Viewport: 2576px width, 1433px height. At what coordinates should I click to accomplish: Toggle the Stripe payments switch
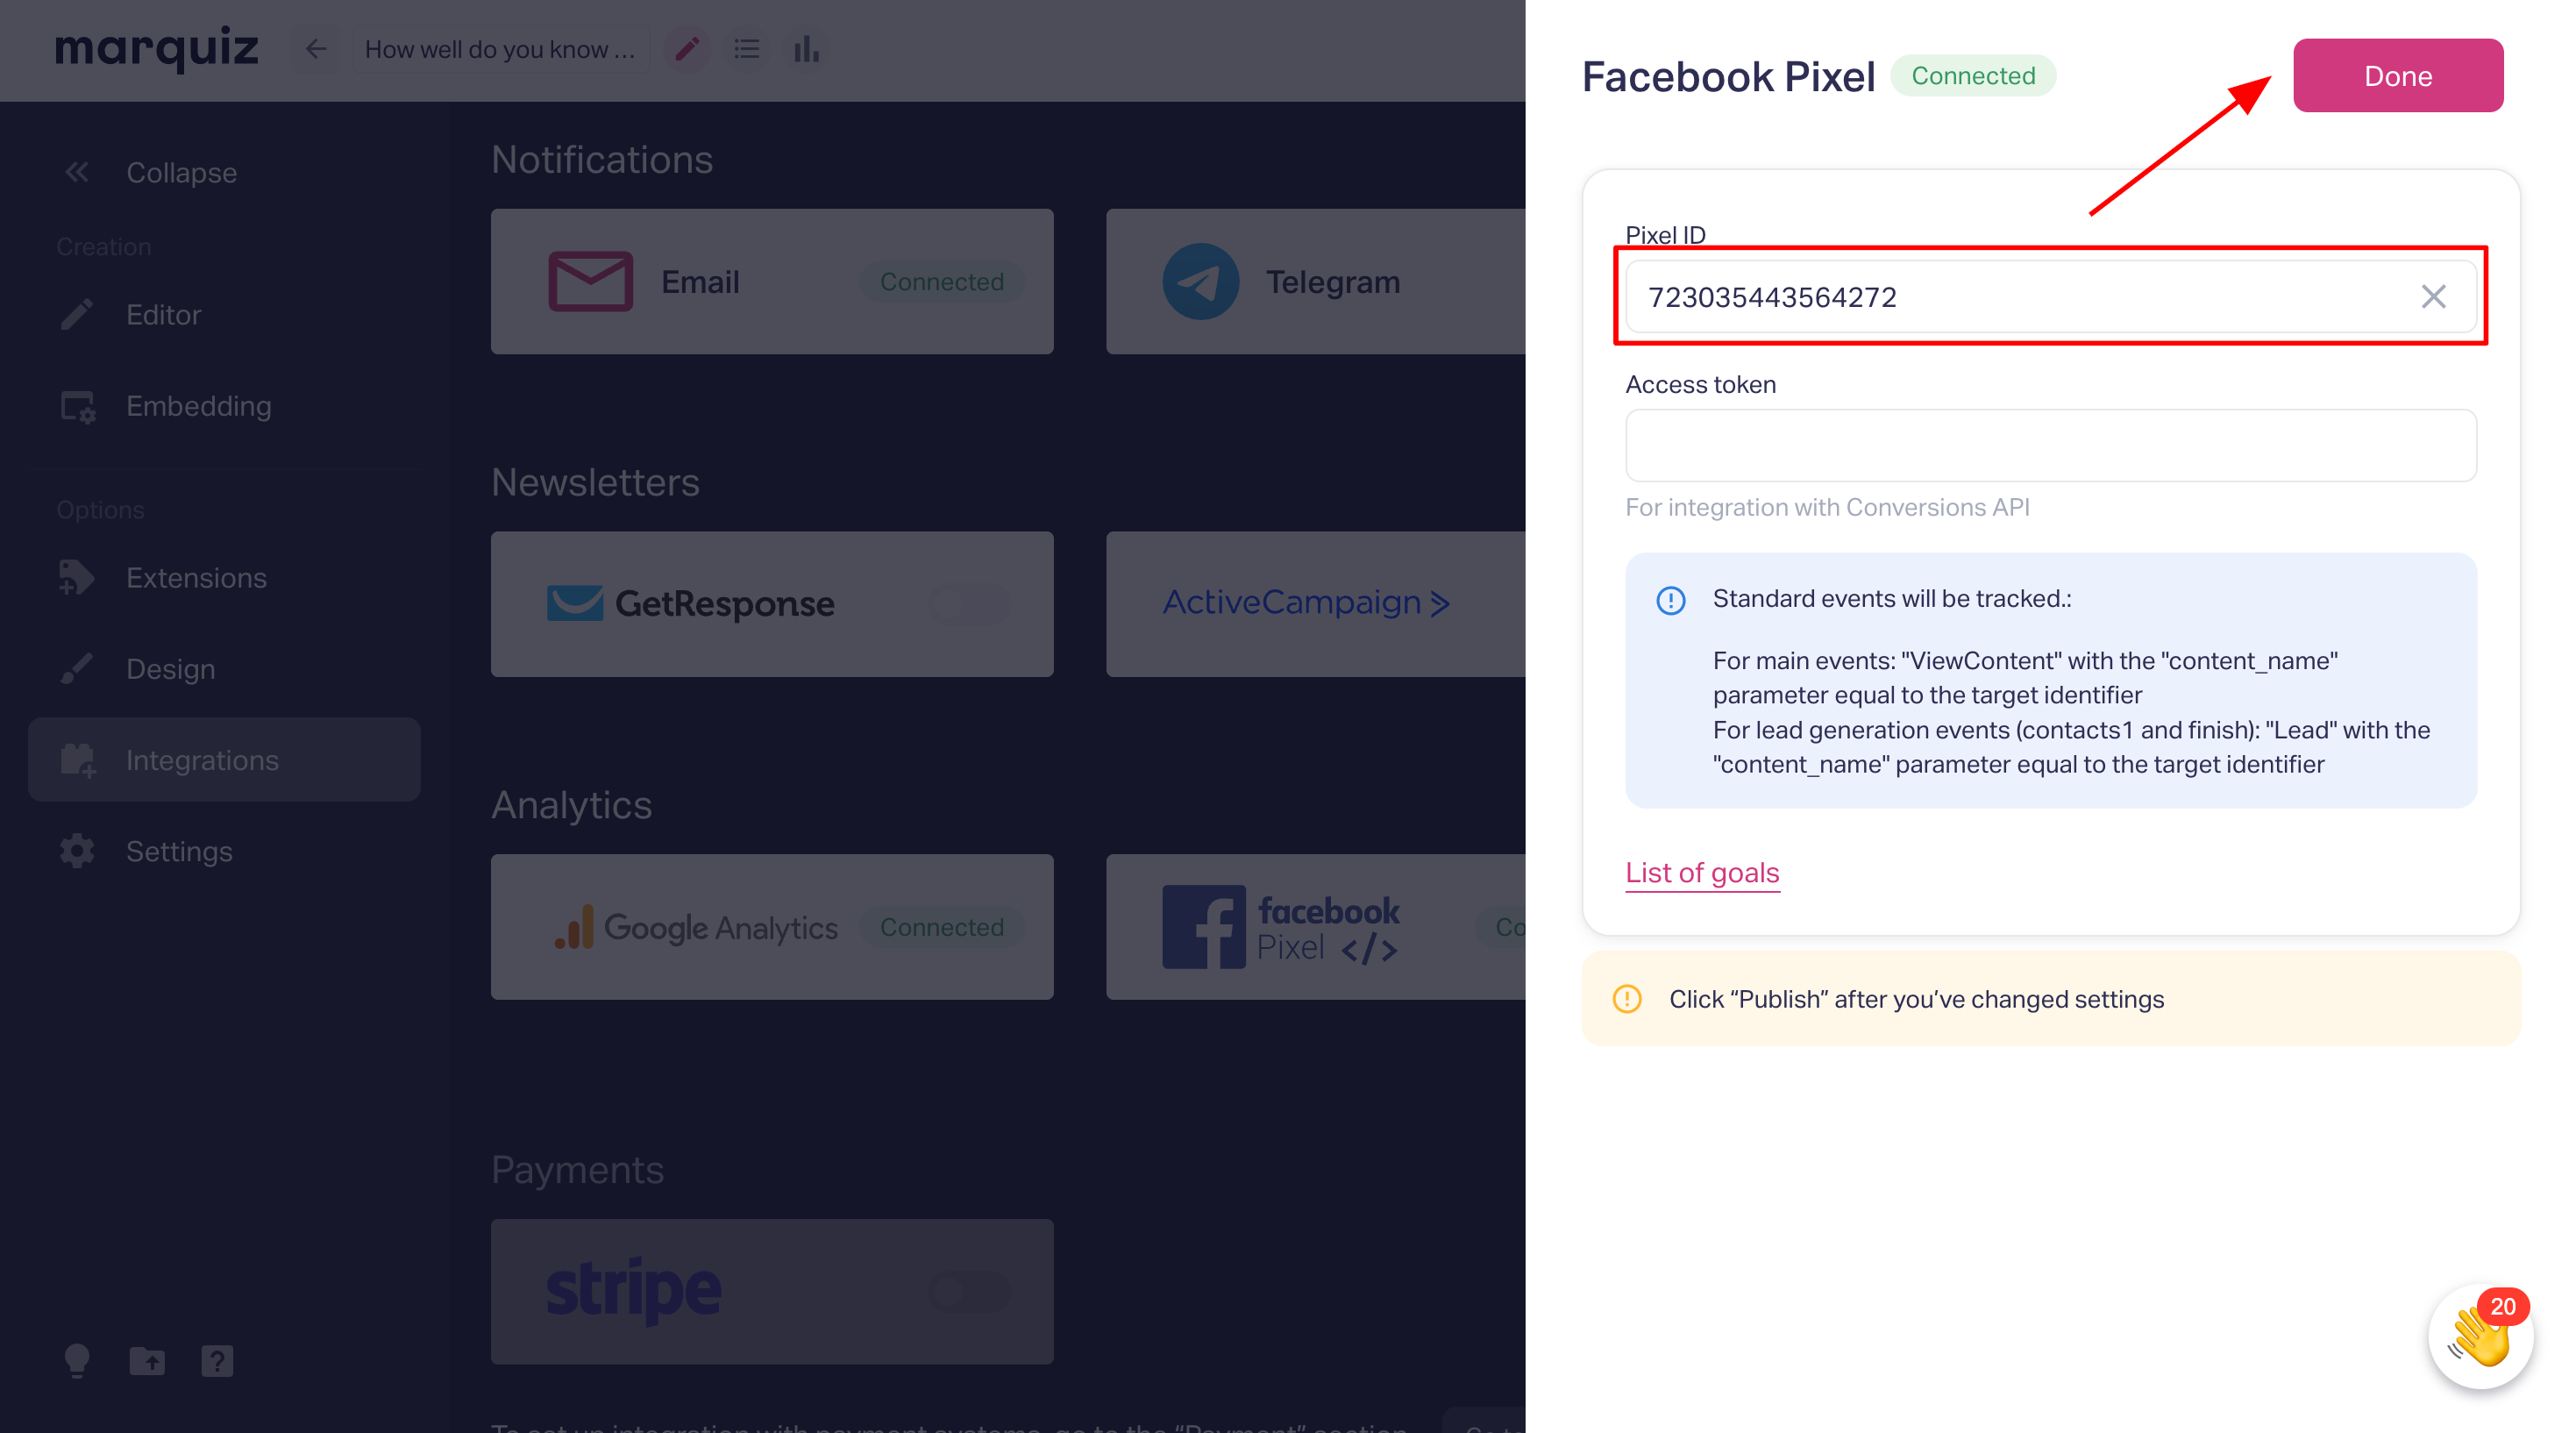969,1291
